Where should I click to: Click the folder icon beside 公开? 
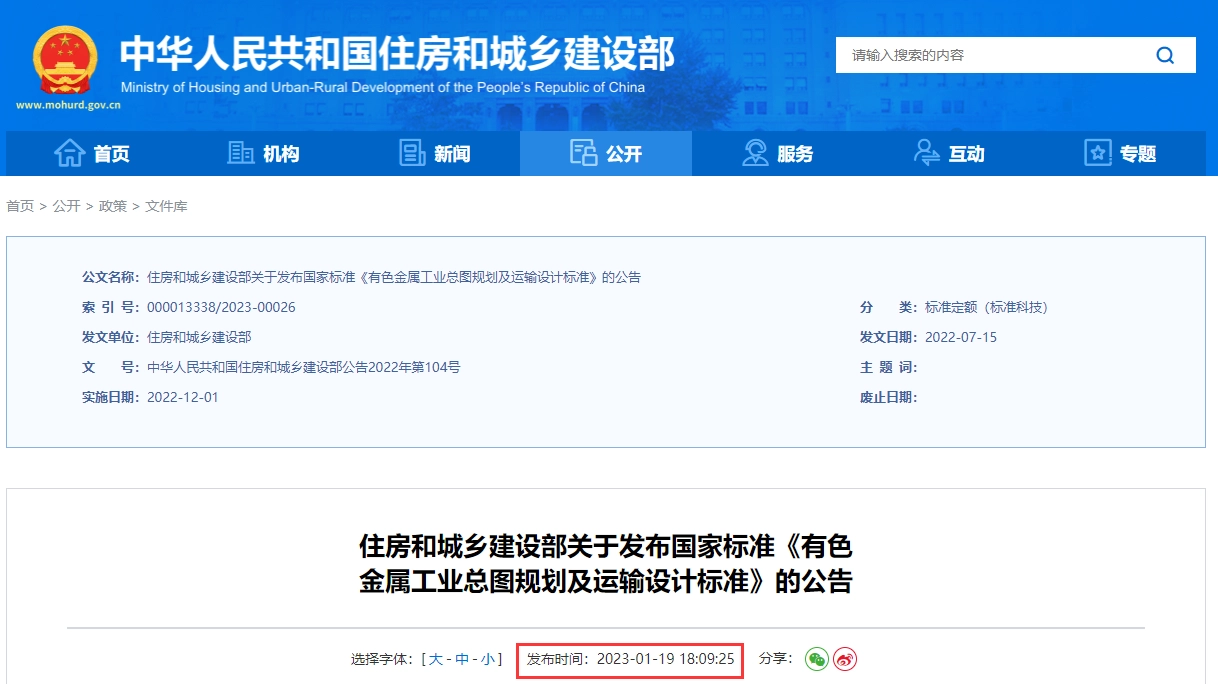[x=583, y=151]
